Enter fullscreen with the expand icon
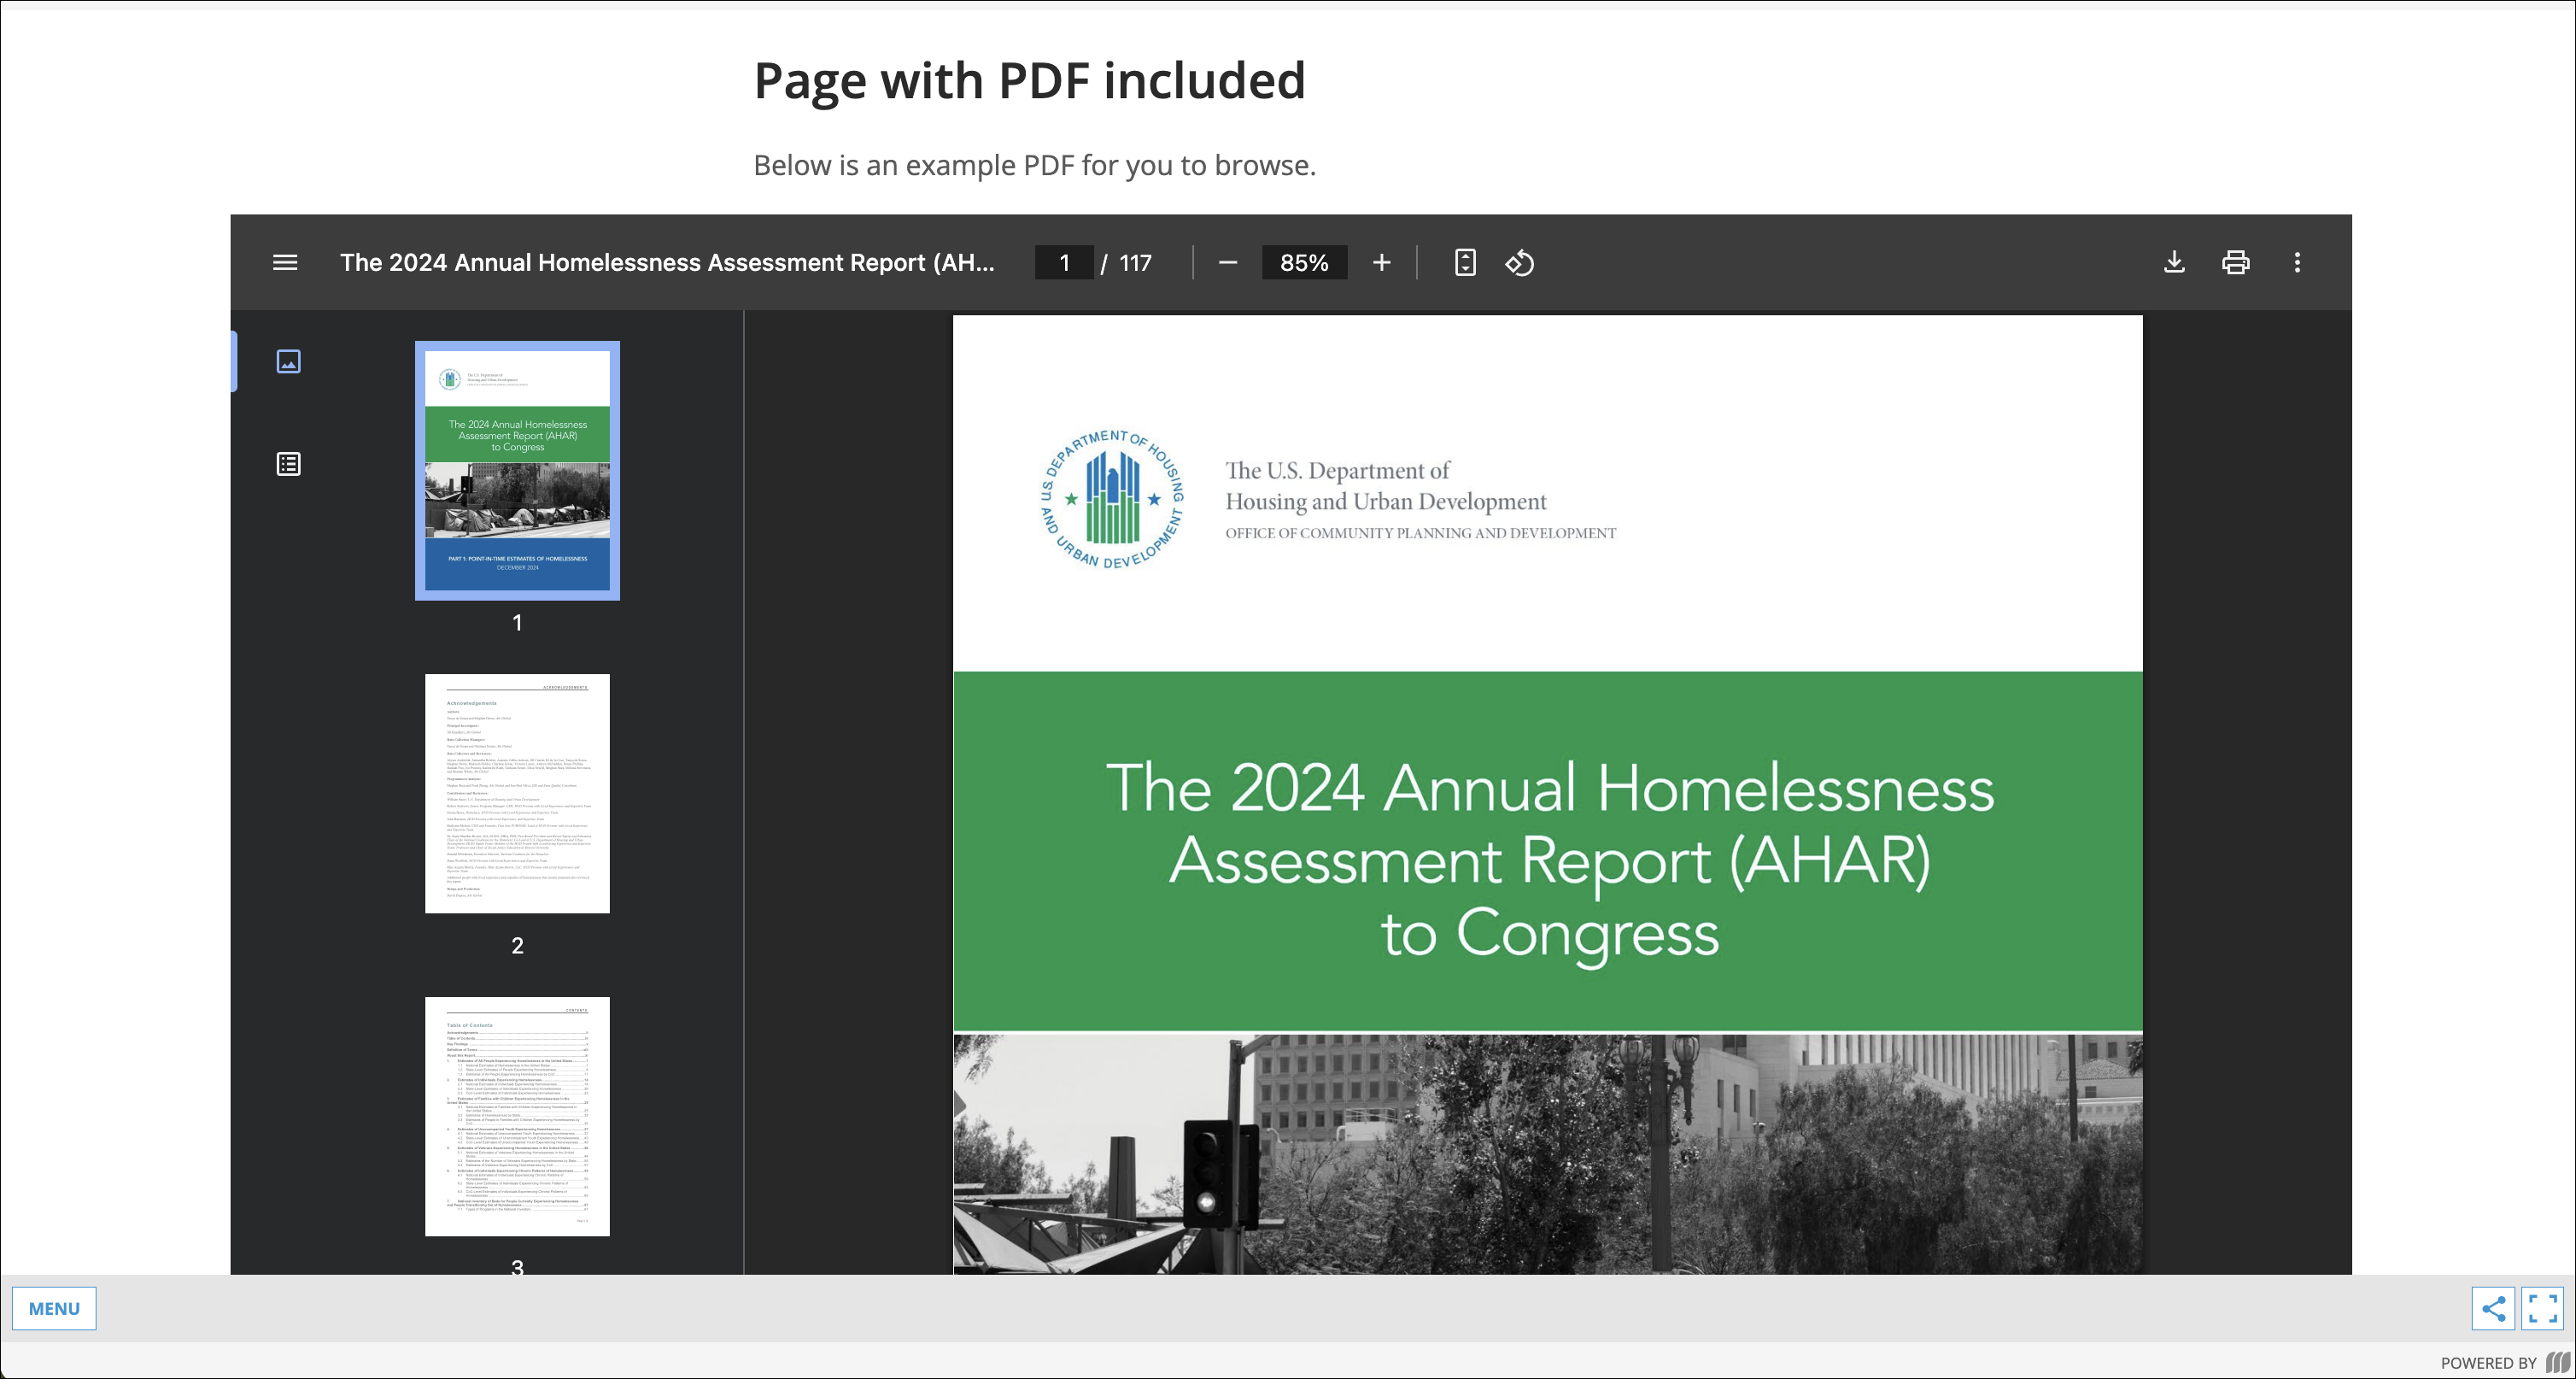Image resolution: width=2576 pixels, height=1379 pixels. click(x=2542, y=1308)
